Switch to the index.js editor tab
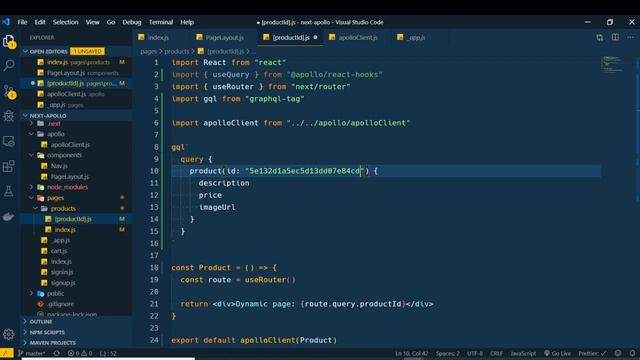Image resolution: width=640 pixels, height=360 pixels. pos(158,38)
